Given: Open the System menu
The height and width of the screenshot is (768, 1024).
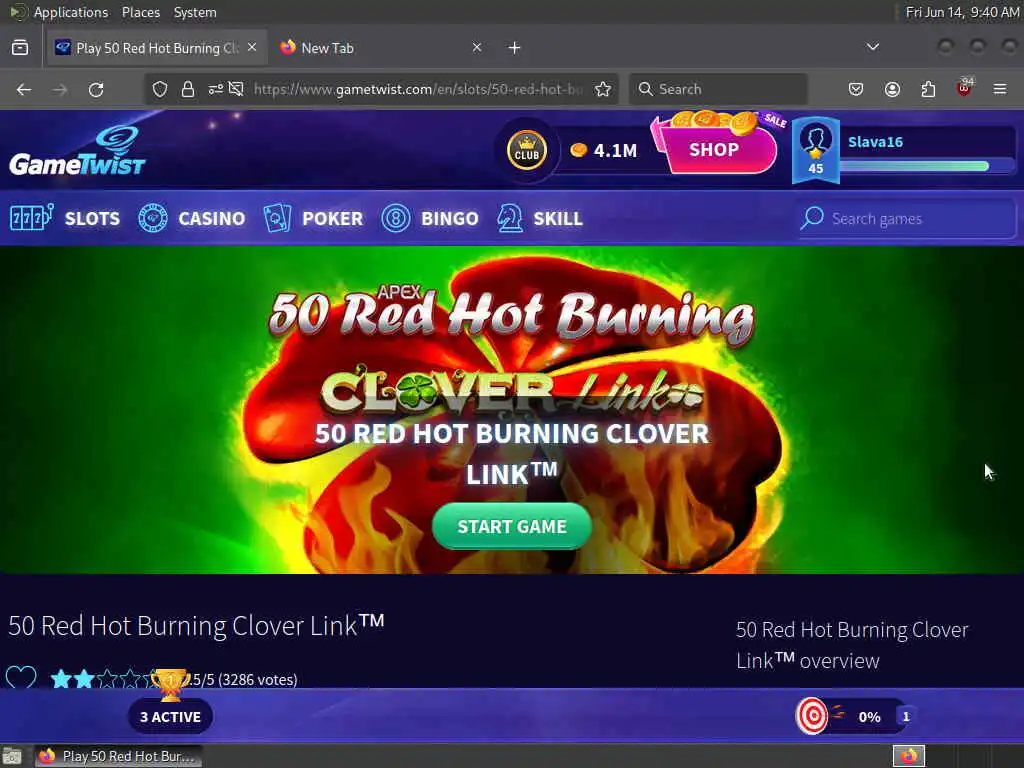Looking at the screenshot, I should tap(195, 12).
